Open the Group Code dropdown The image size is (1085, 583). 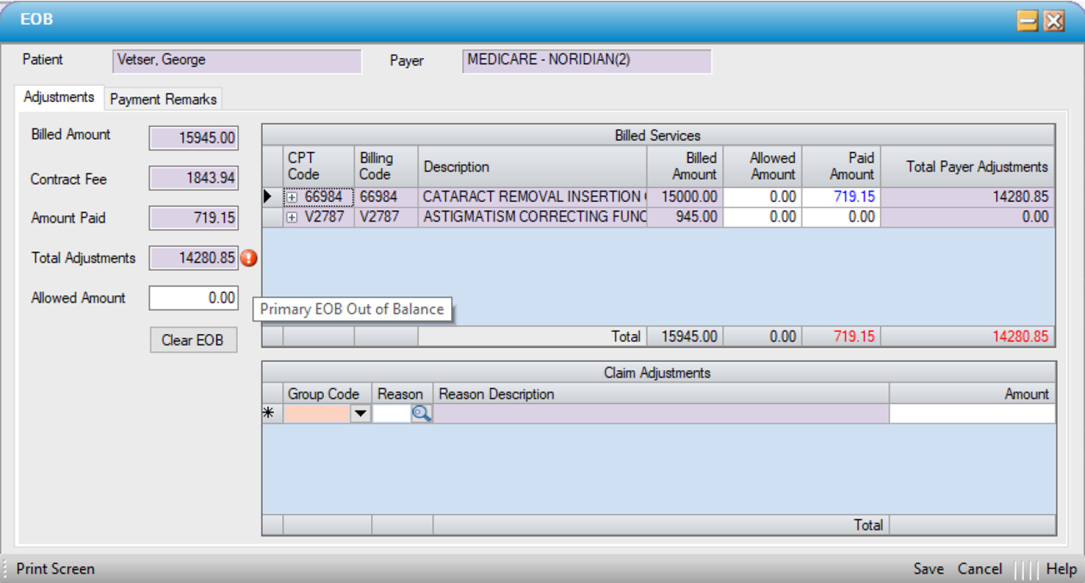coord(360,414)
